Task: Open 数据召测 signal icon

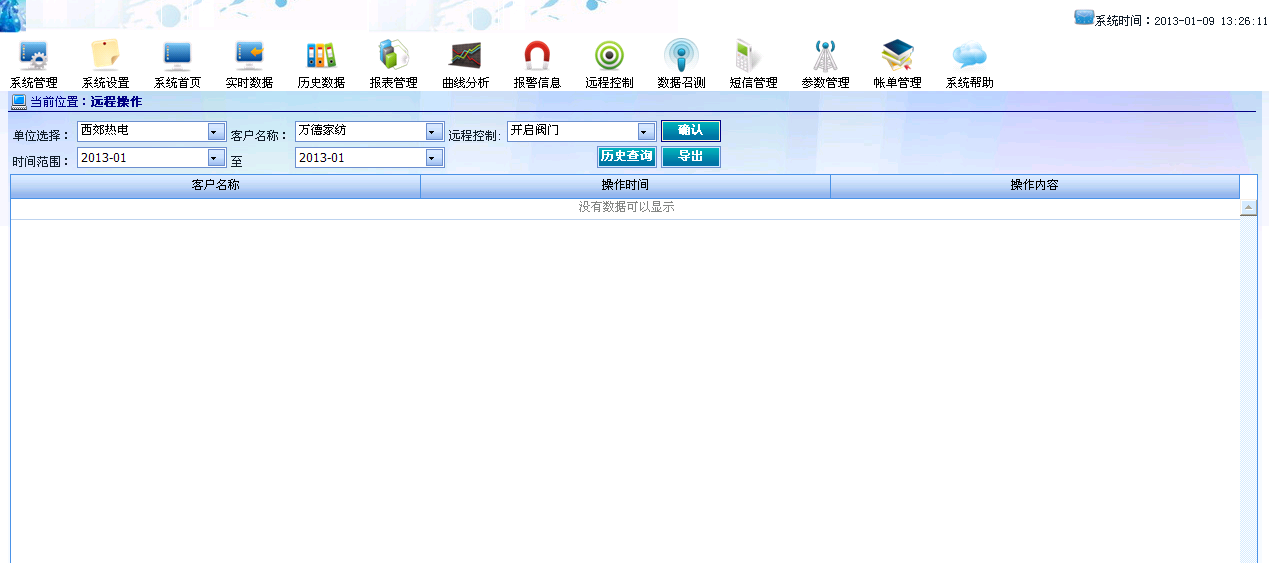Action: coord(681,56)
